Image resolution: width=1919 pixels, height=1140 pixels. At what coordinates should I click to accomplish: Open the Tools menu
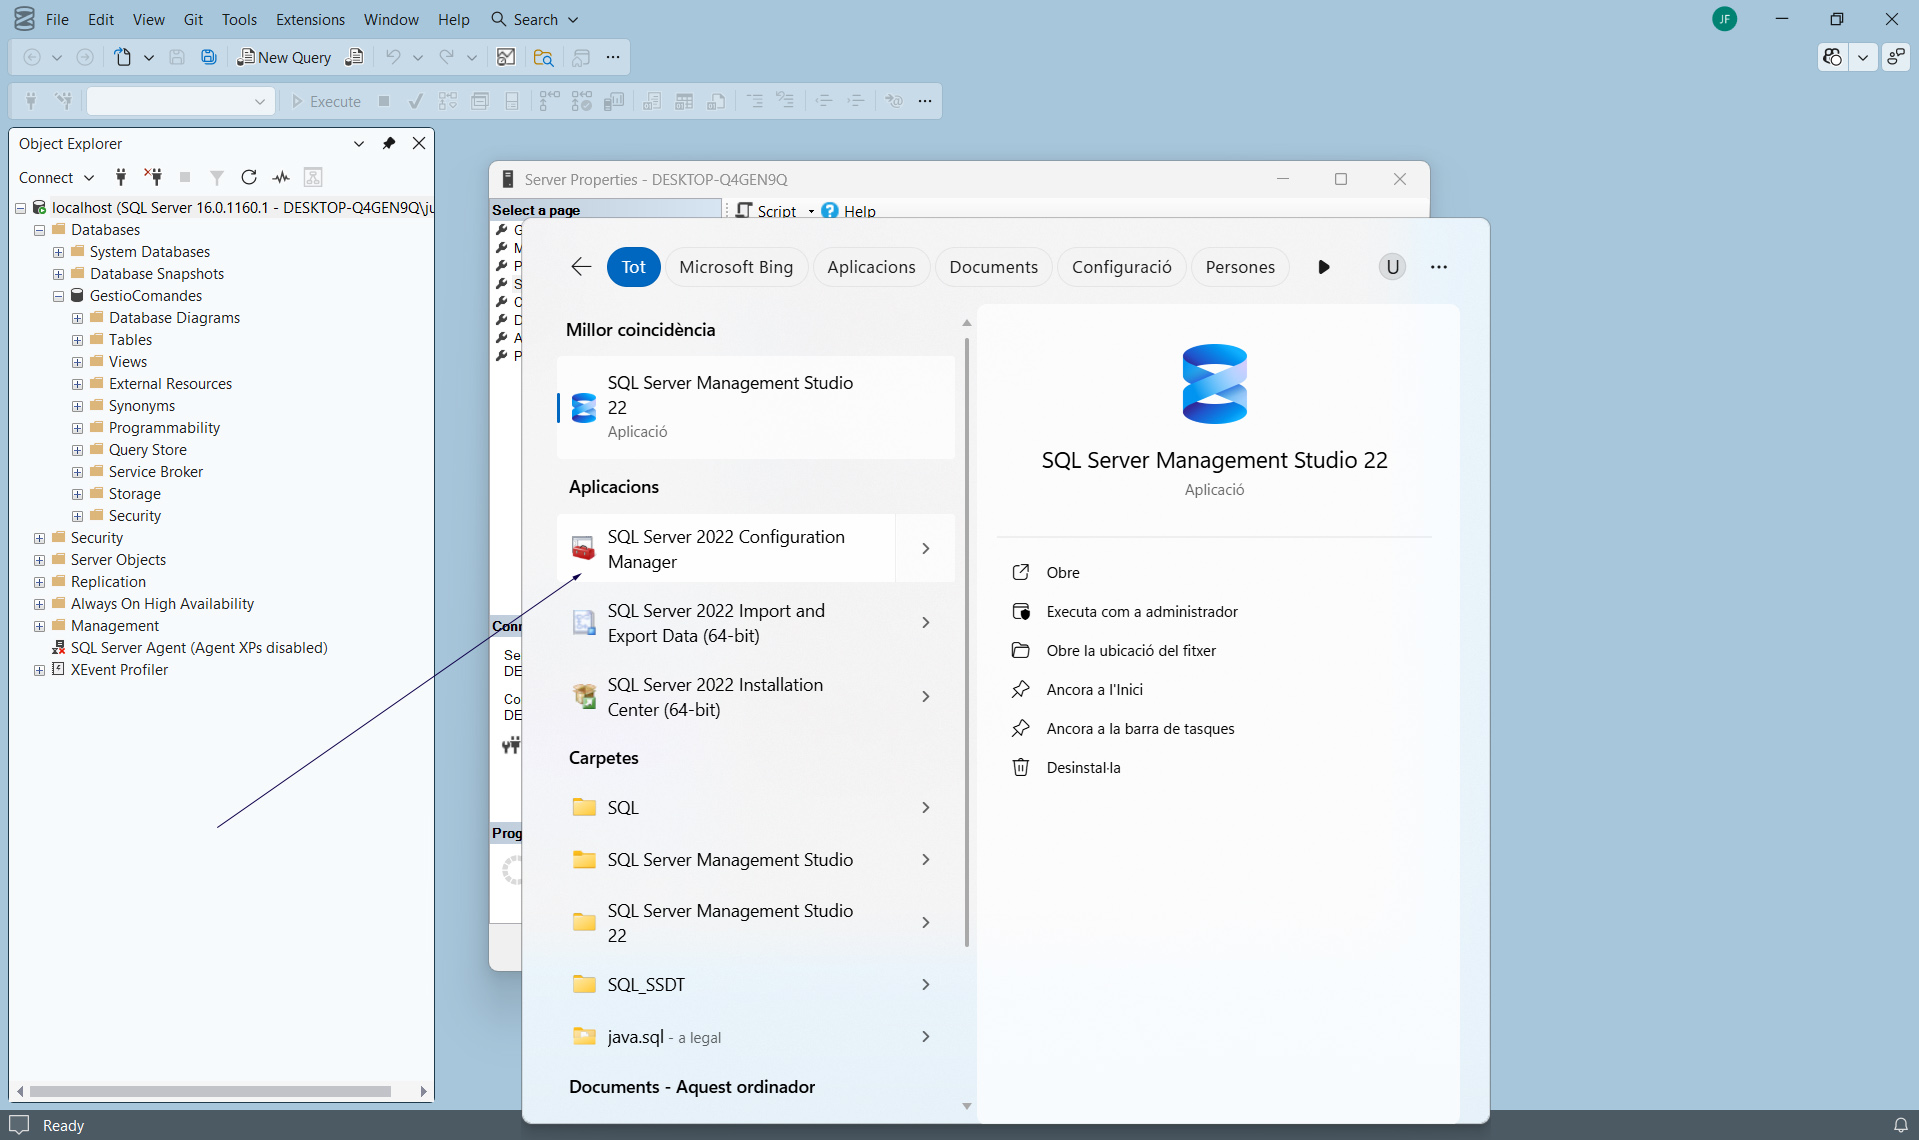click(239, 19)
